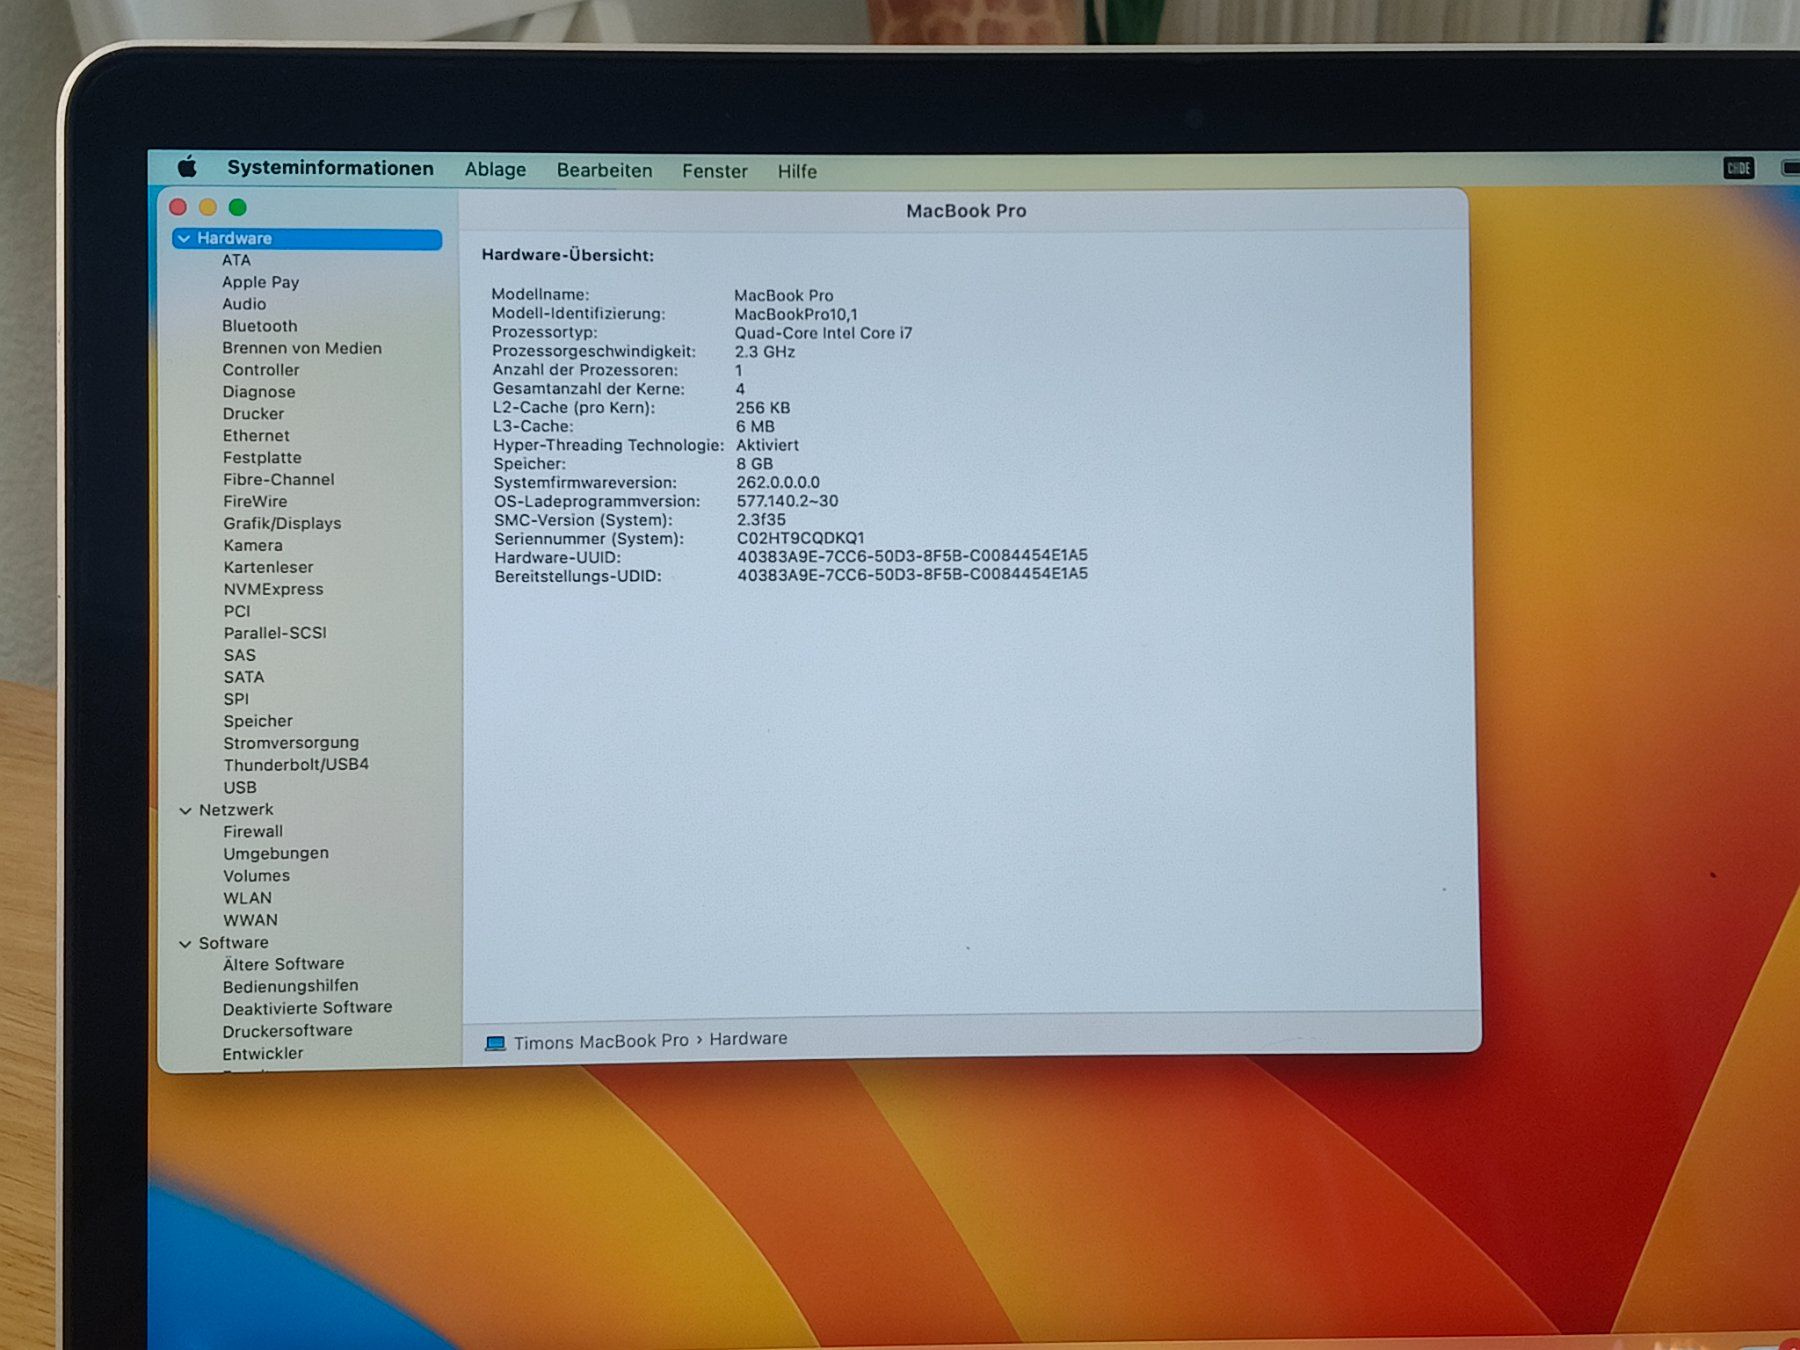Viewport: 1800px width, 1350px height.
Task: Collapse the Netzwerk section chevron
Action: (185, 811)
